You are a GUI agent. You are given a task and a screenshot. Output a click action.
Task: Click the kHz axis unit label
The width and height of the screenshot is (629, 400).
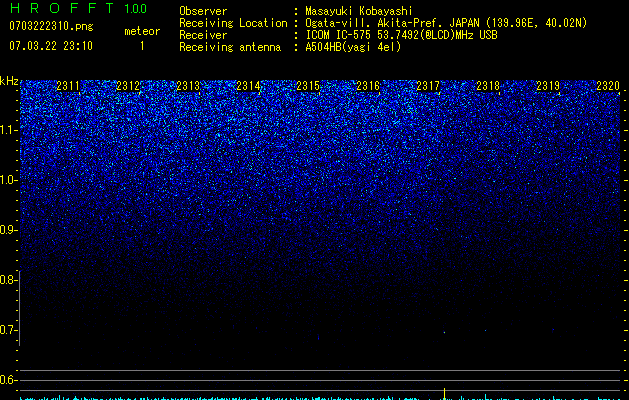(9, 81)
